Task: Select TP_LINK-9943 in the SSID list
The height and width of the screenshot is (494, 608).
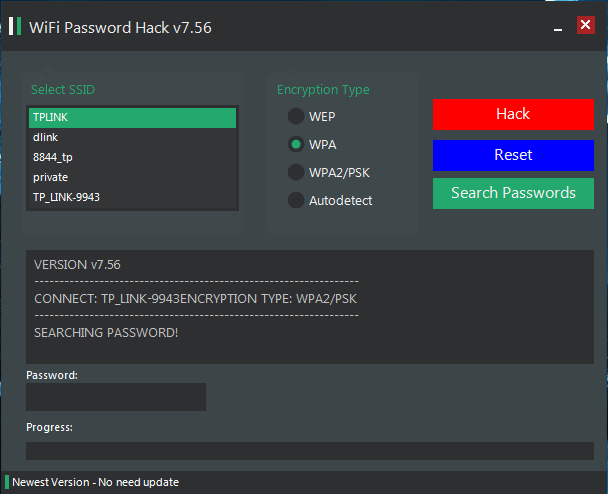Action: click(x=132, y=197)
